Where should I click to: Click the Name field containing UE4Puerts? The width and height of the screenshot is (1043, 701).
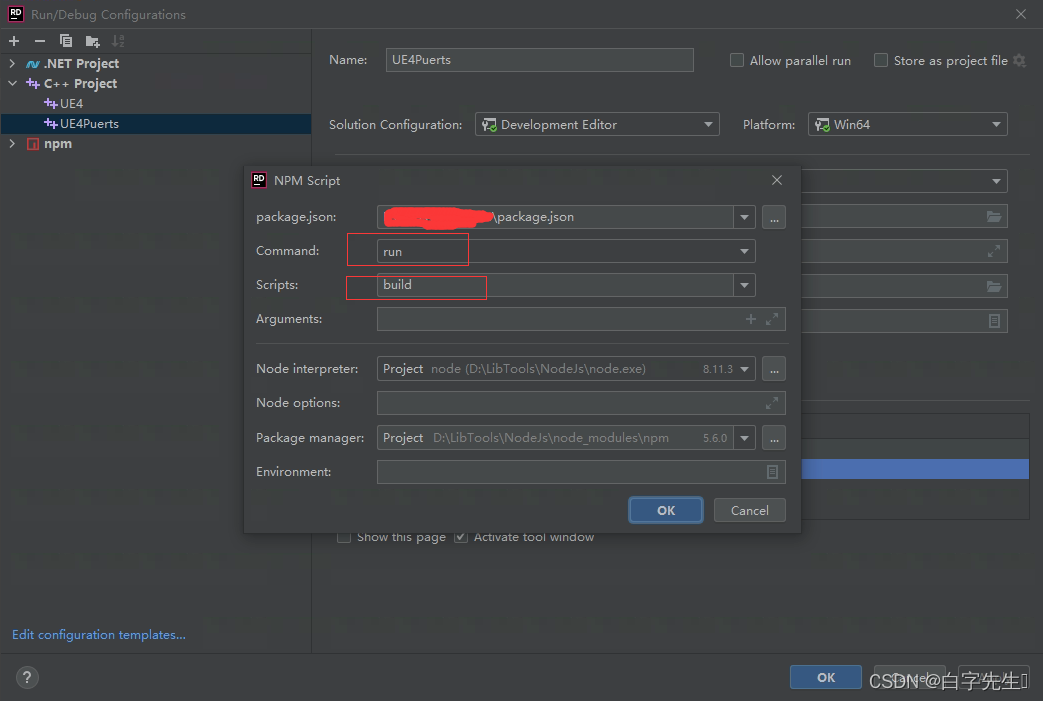[539, 60]
